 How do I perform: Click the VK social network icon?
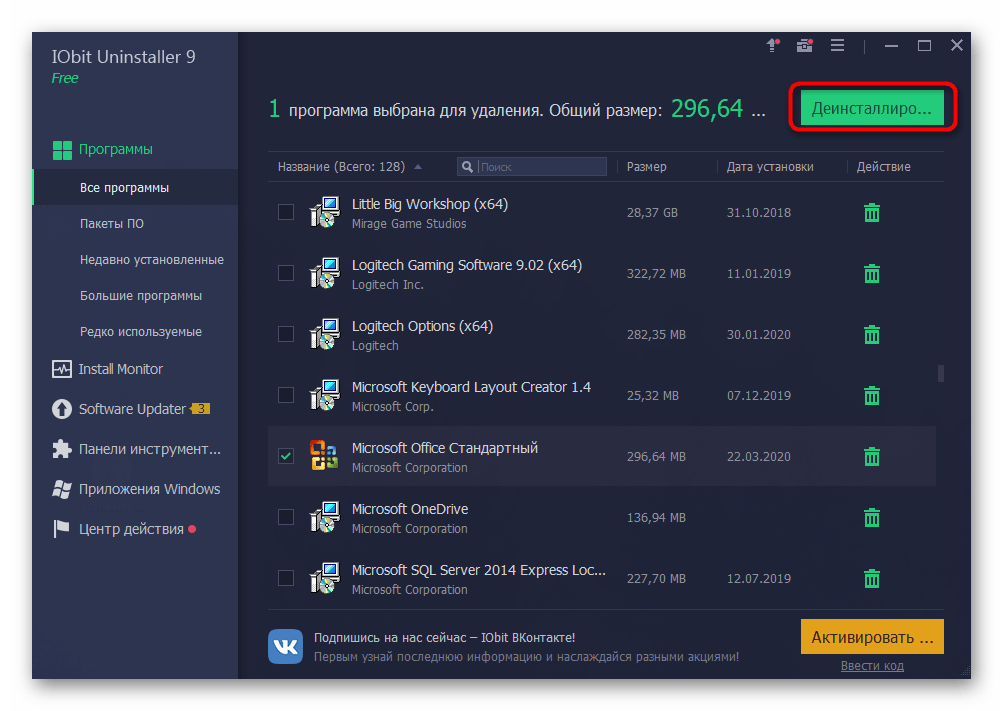pos(285,646)
